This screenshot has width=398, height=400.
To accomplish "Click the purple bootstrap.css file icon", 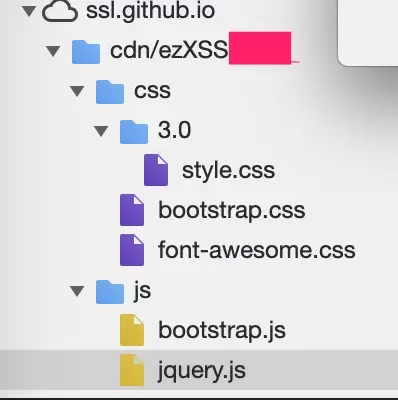I will [x=132, y=210].
